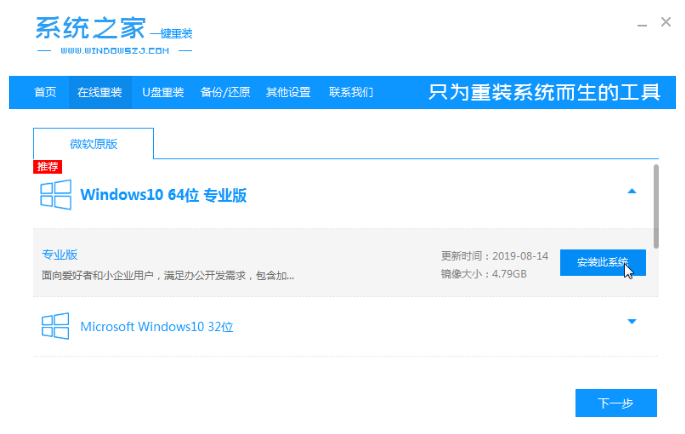
Task: Click 联系我们 in the navigation bar
Action: 351,93
